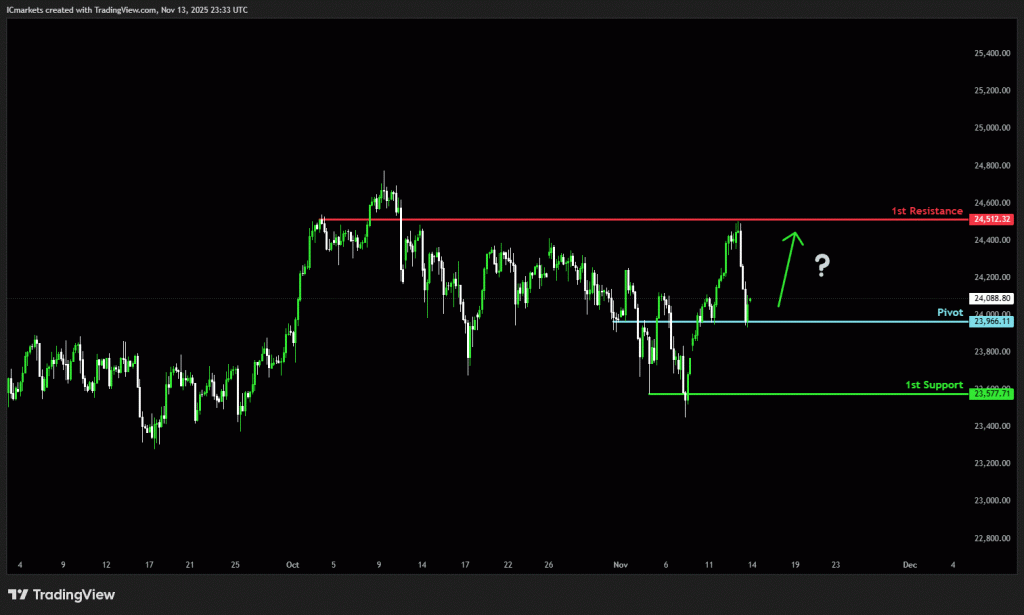
Task: Select the green support horizontal line
Action: pos(800,394)
